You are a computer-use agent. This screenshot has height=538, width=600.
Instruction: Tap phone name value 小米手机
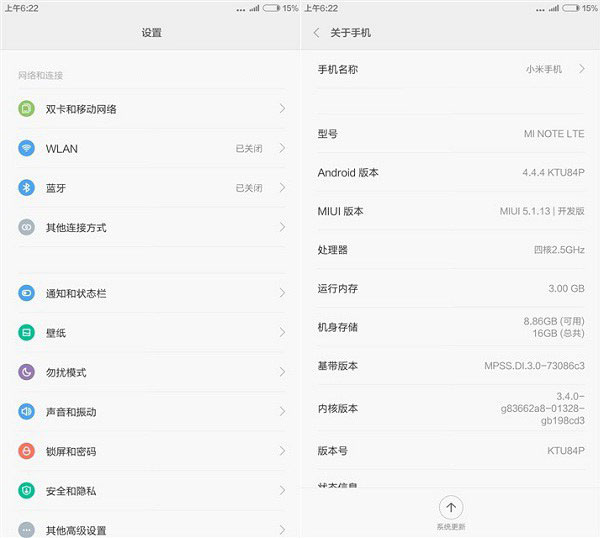pos(544,69)
